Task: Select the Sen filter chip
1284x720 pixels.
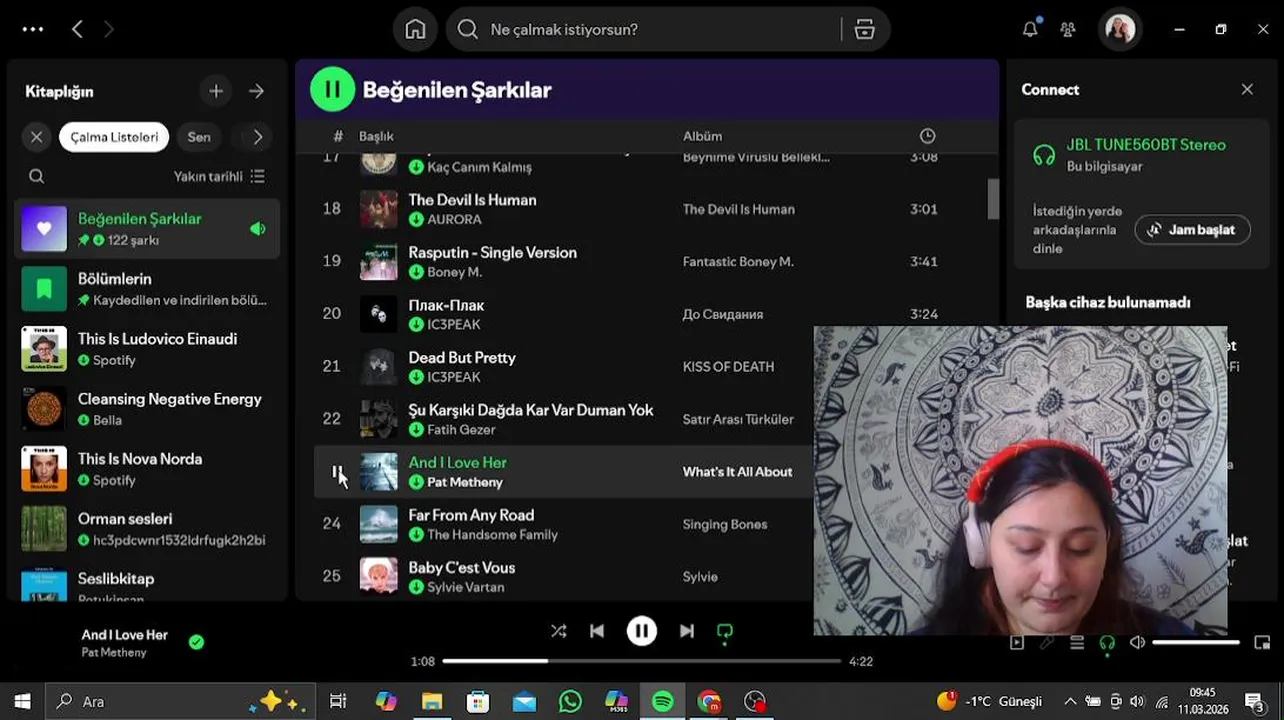Action: tap(199, 137)
